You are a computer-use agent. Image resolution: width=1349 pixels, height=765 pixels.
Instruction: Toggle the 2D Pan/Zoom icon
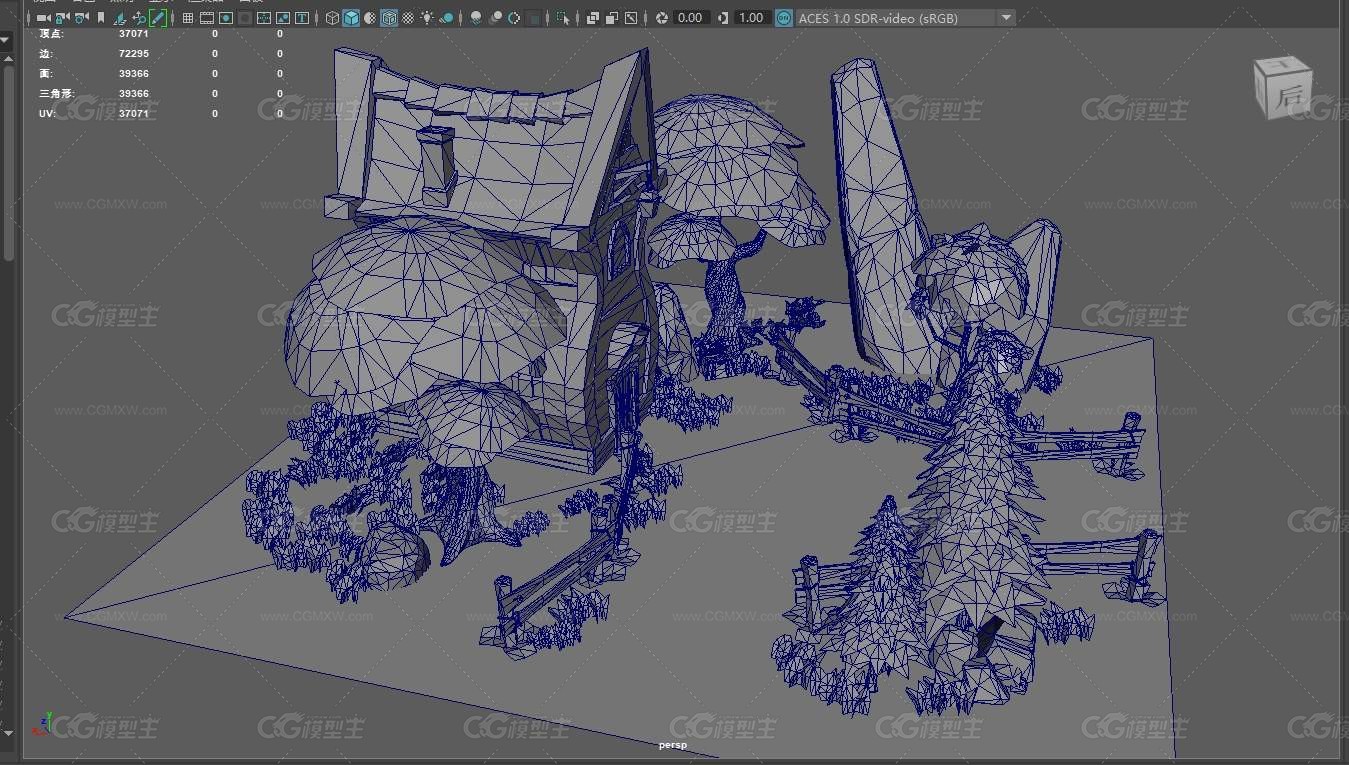click(x=139, y=18)
